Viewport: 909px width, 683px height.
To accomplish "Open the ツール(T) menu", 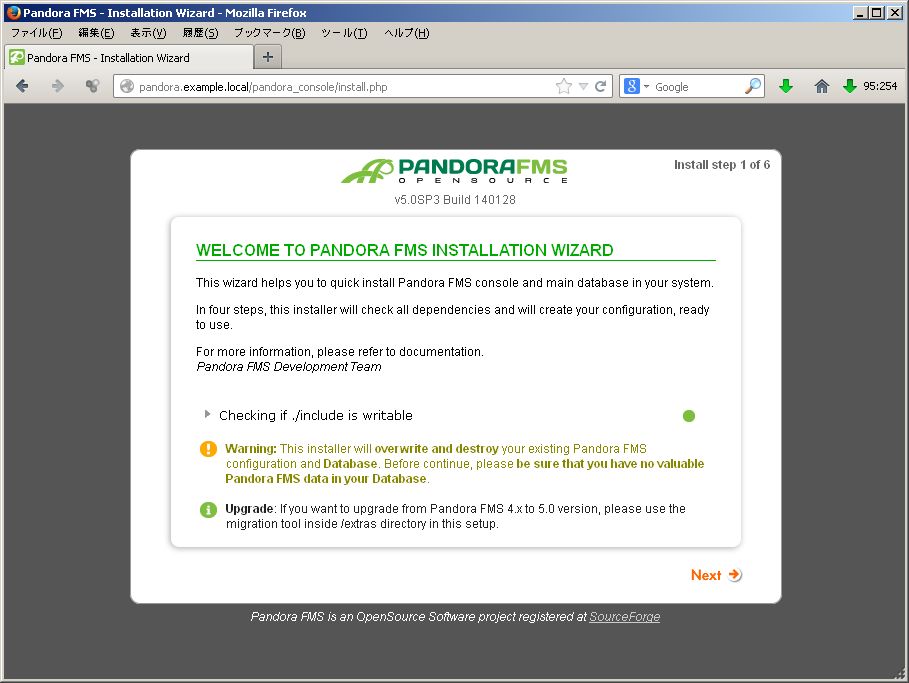I will pyautogui.click(x=344, y=33).
